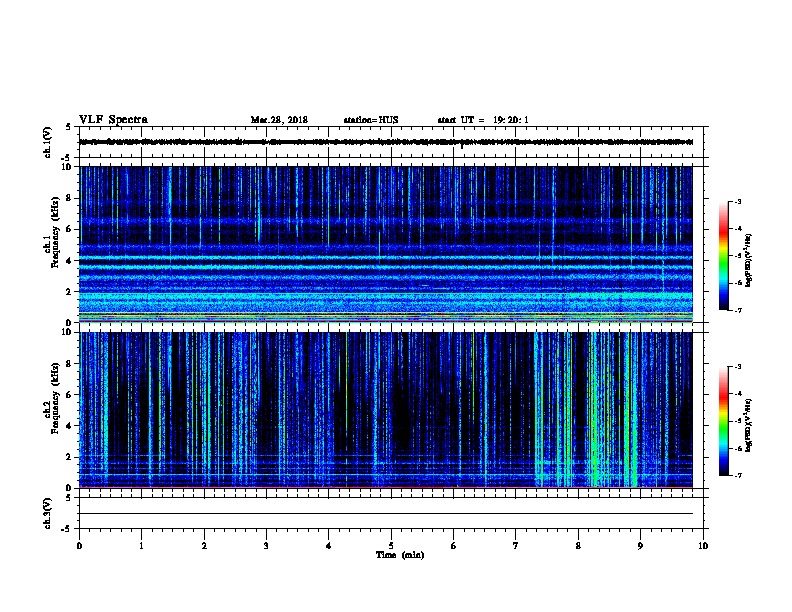This screenshot has height=612, width=792.
Task: Click the "6" kHz tick on ch.1 axis
Action: tap(69, 229)
